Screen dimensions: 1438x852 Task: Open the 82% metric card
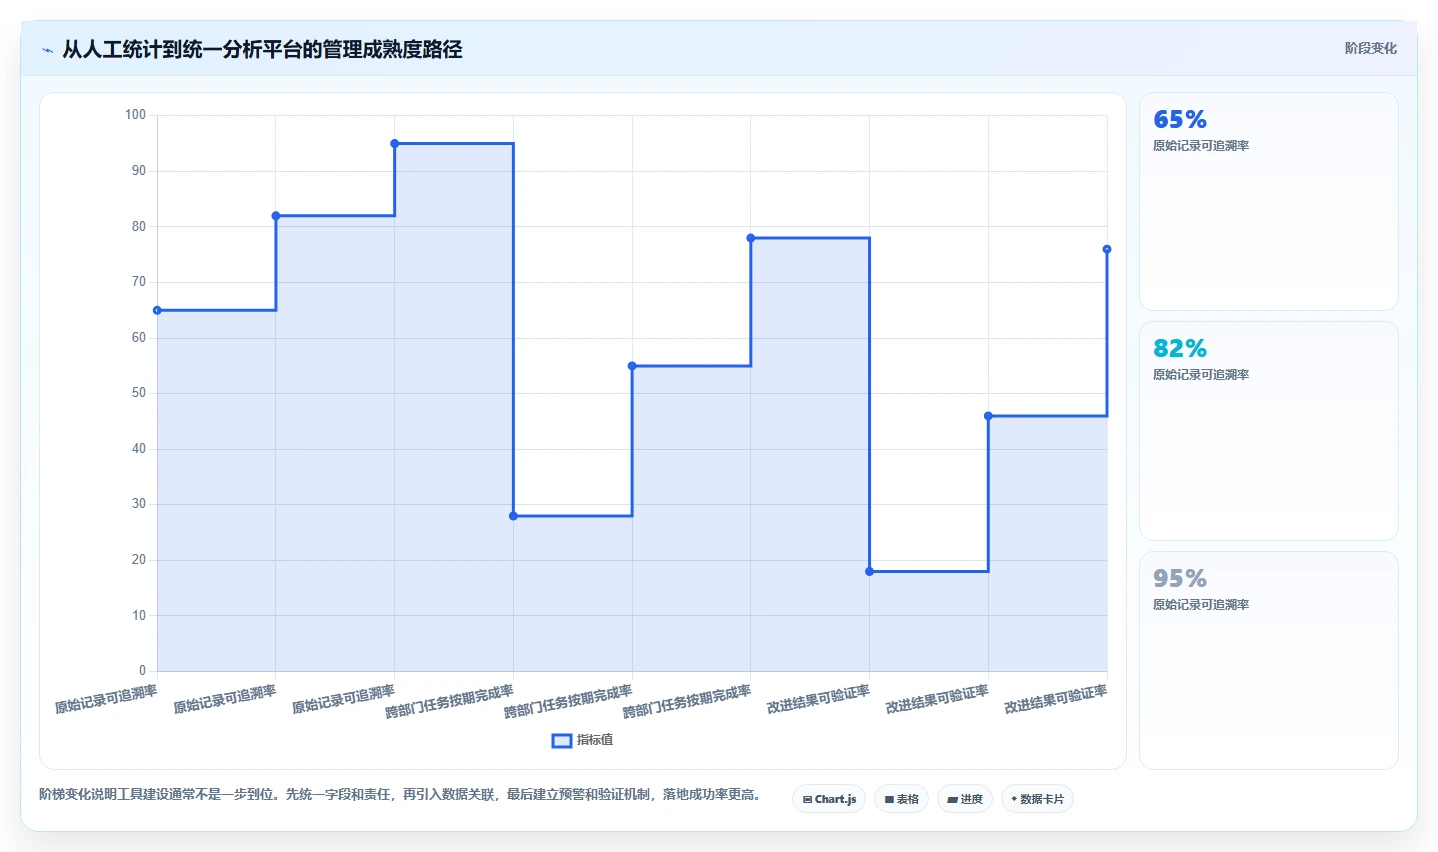[x=1268, y=431]
